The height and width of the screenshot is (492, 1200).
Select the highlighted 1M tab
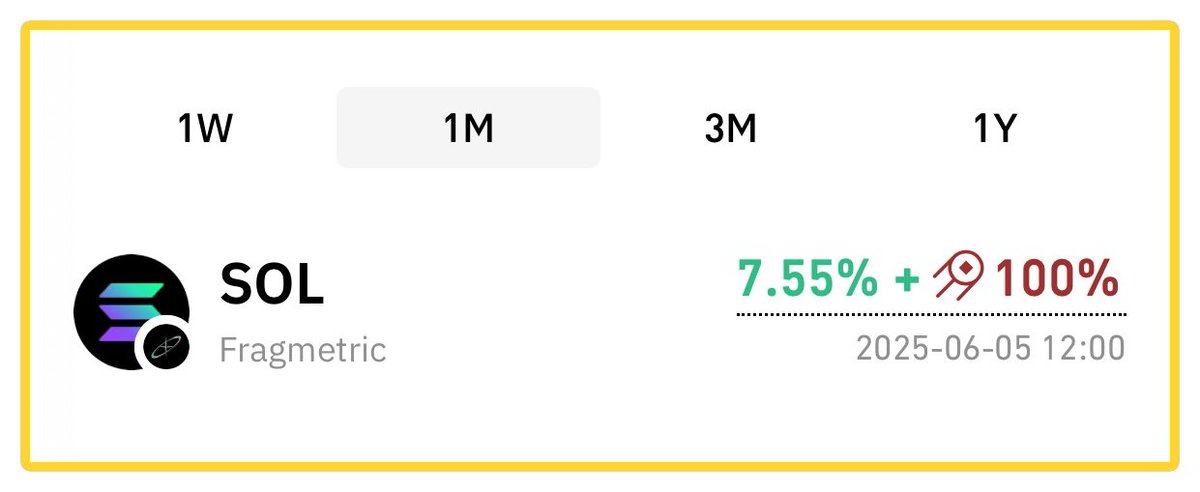468,128
